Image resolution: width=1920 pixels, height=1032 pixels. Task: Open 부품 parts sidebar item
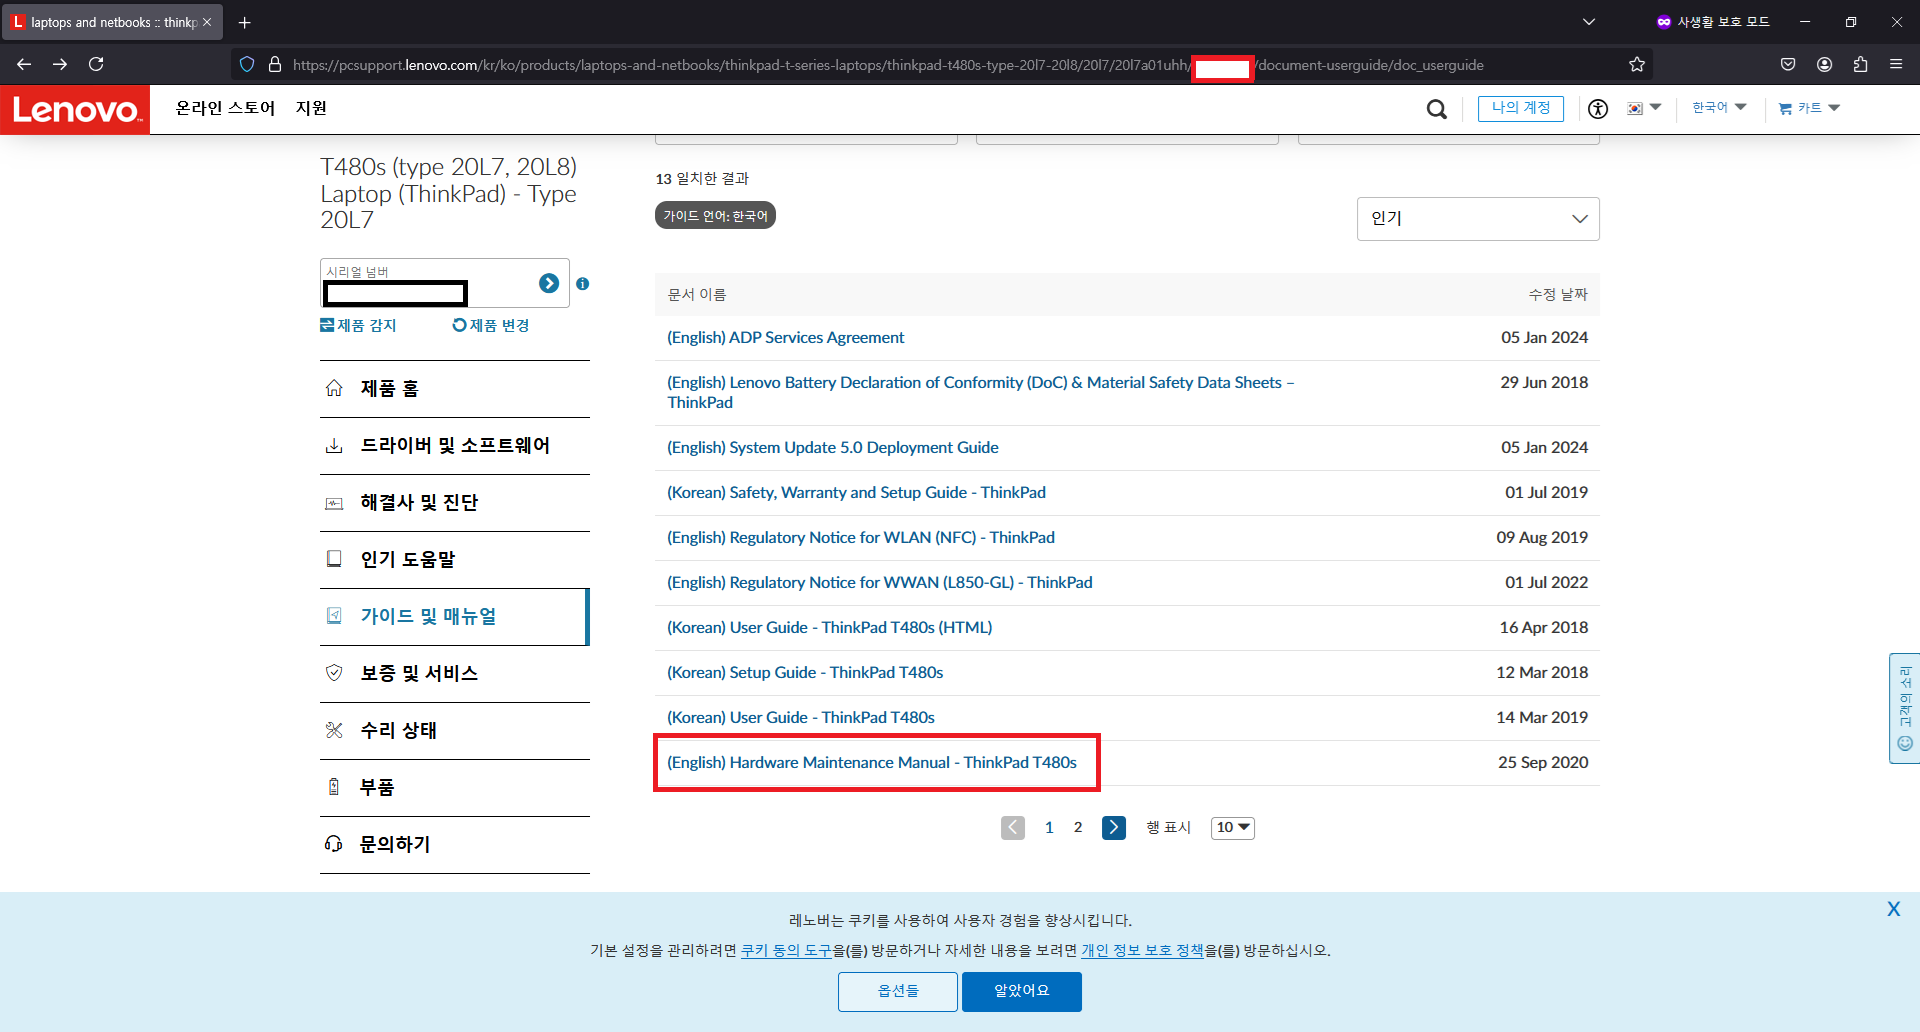tap(455, 788)
